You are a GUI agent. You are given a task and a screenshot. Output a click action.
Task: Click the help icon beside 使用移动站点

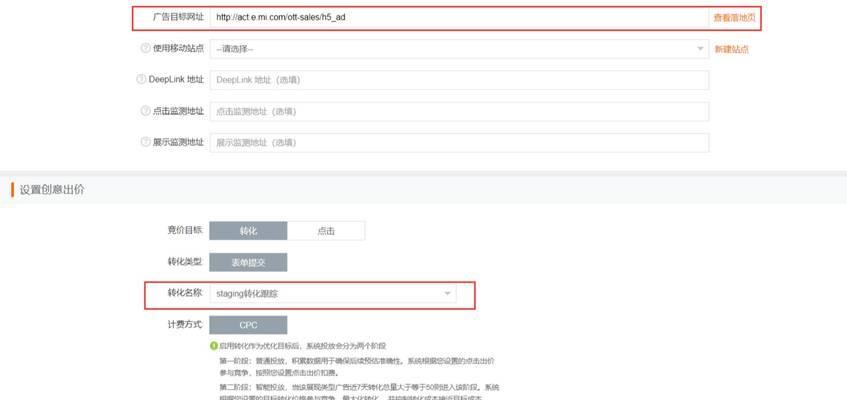pos(145,48)
